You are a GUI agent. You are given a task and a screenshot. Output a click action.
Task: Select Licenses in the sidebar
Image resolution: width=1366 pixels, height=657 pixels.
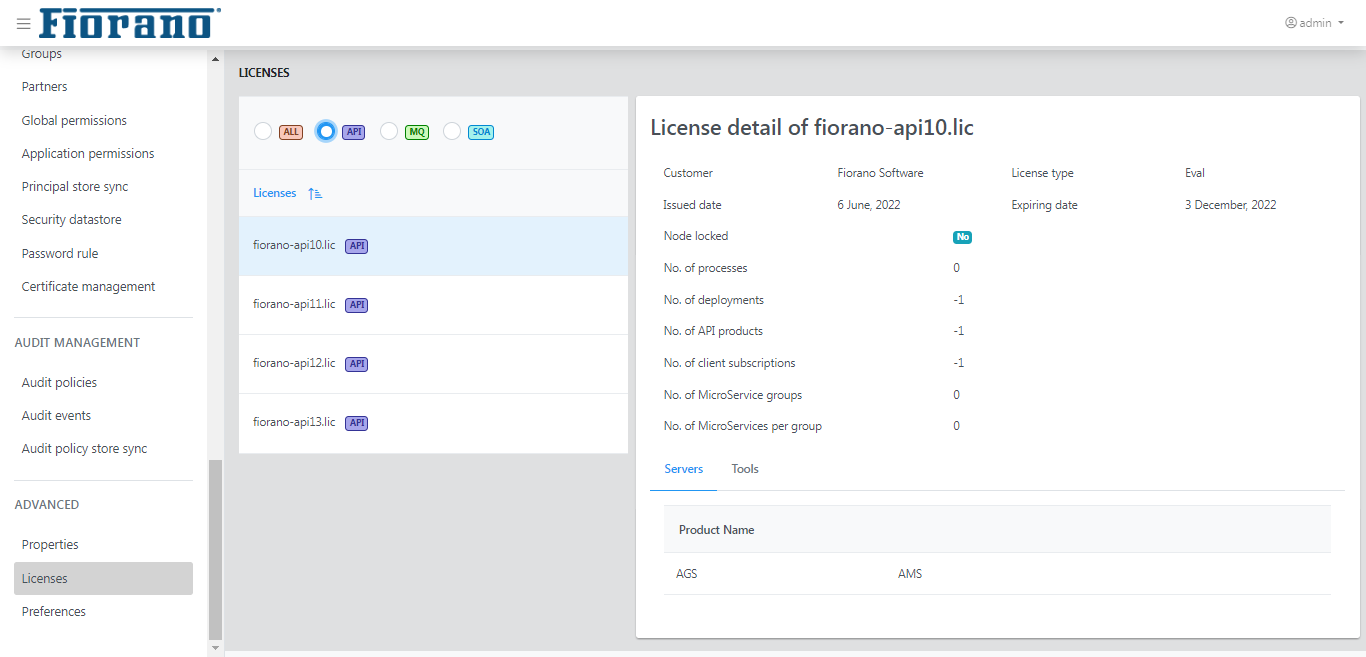(x=103, y=579)
